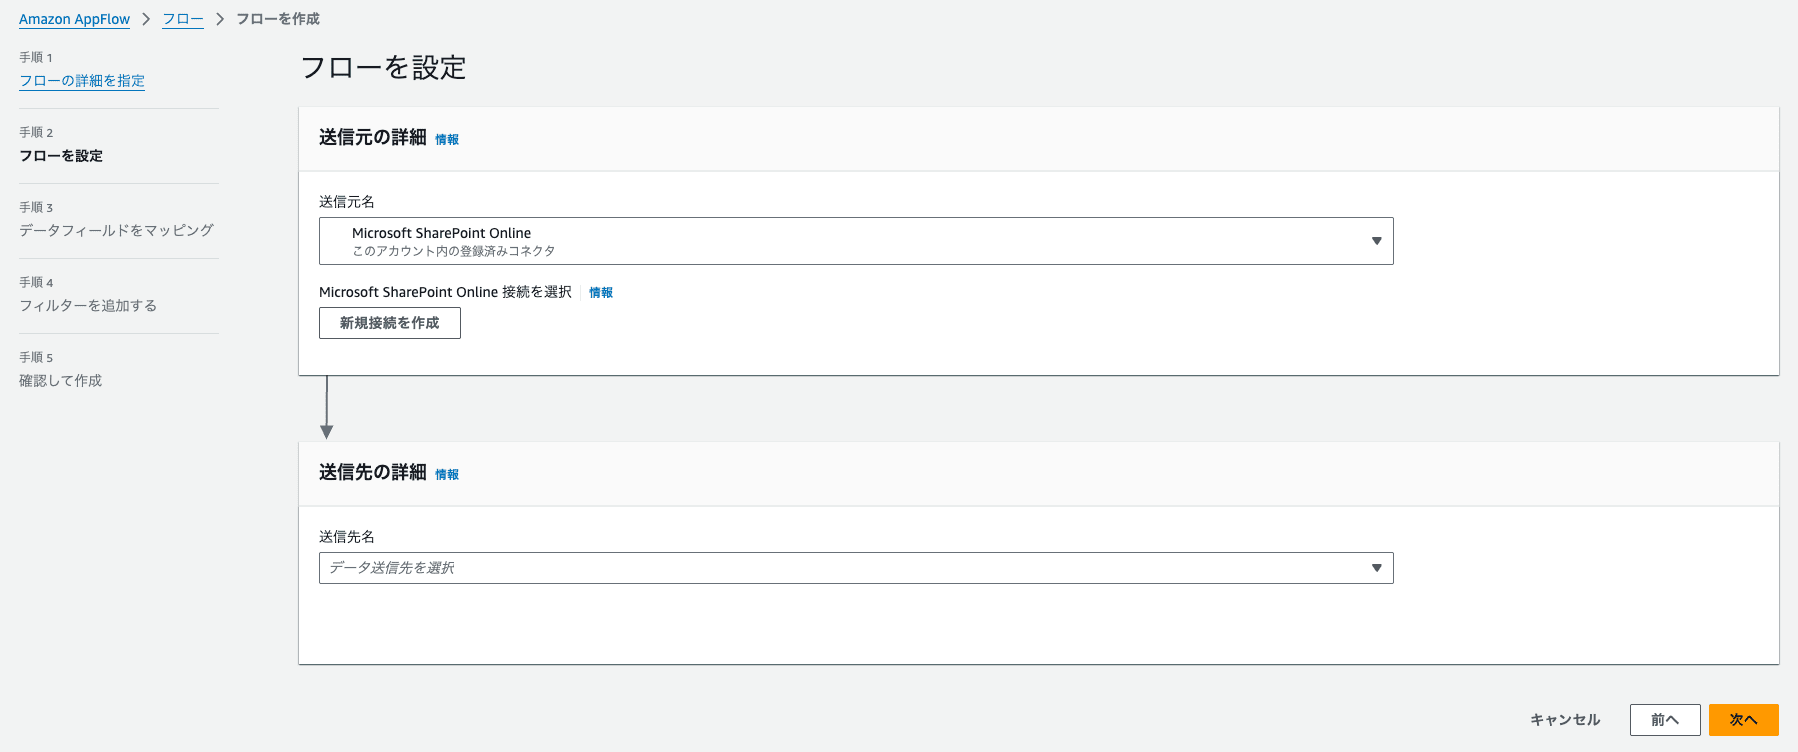Click the orange 次へ button
Screen dimensions: 1798x752
point(1744,720)
